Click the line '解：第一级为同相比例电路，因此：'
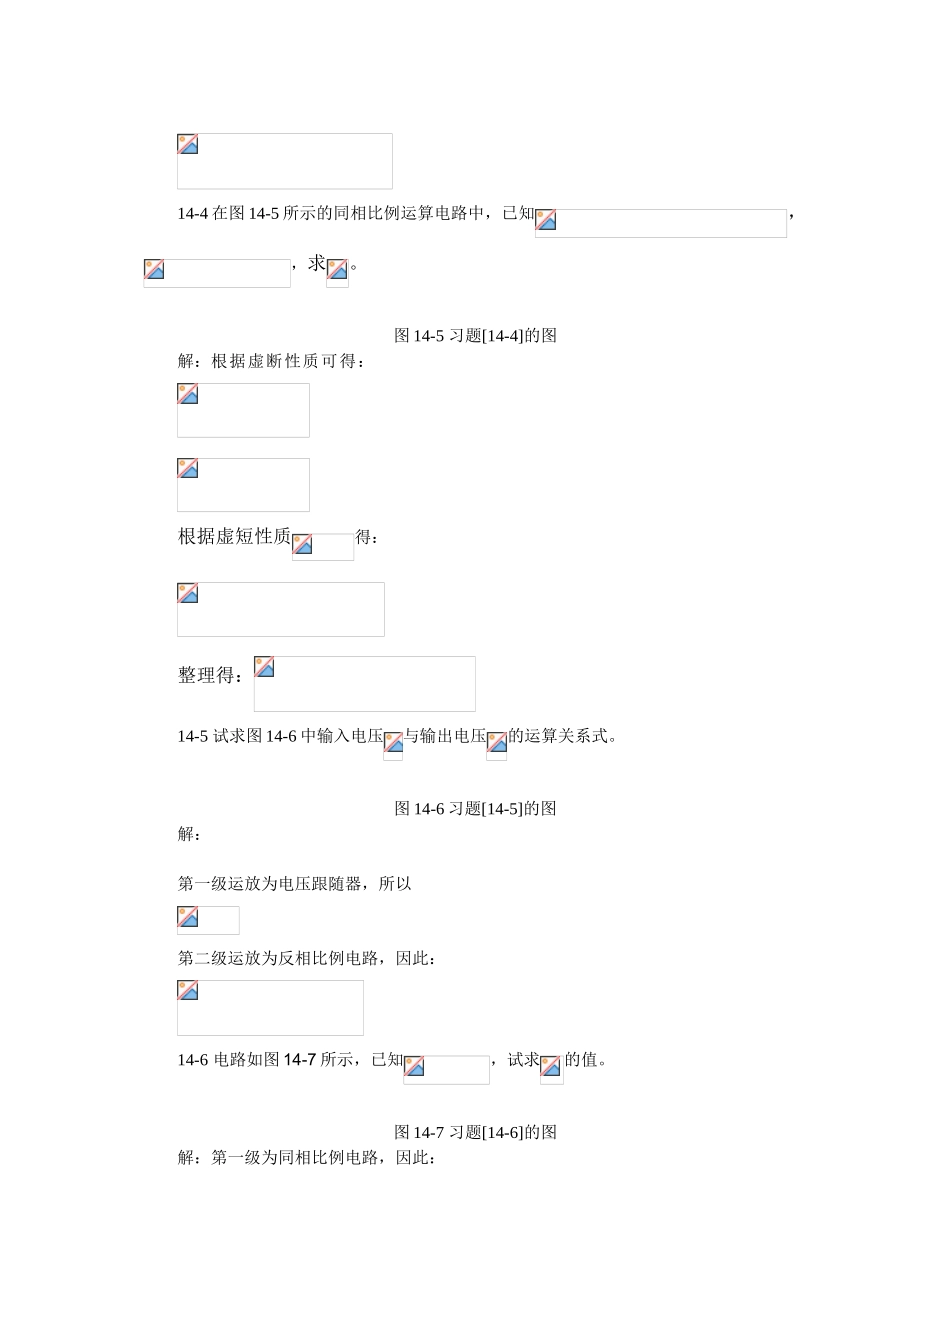 click(x=306, y=1158)
